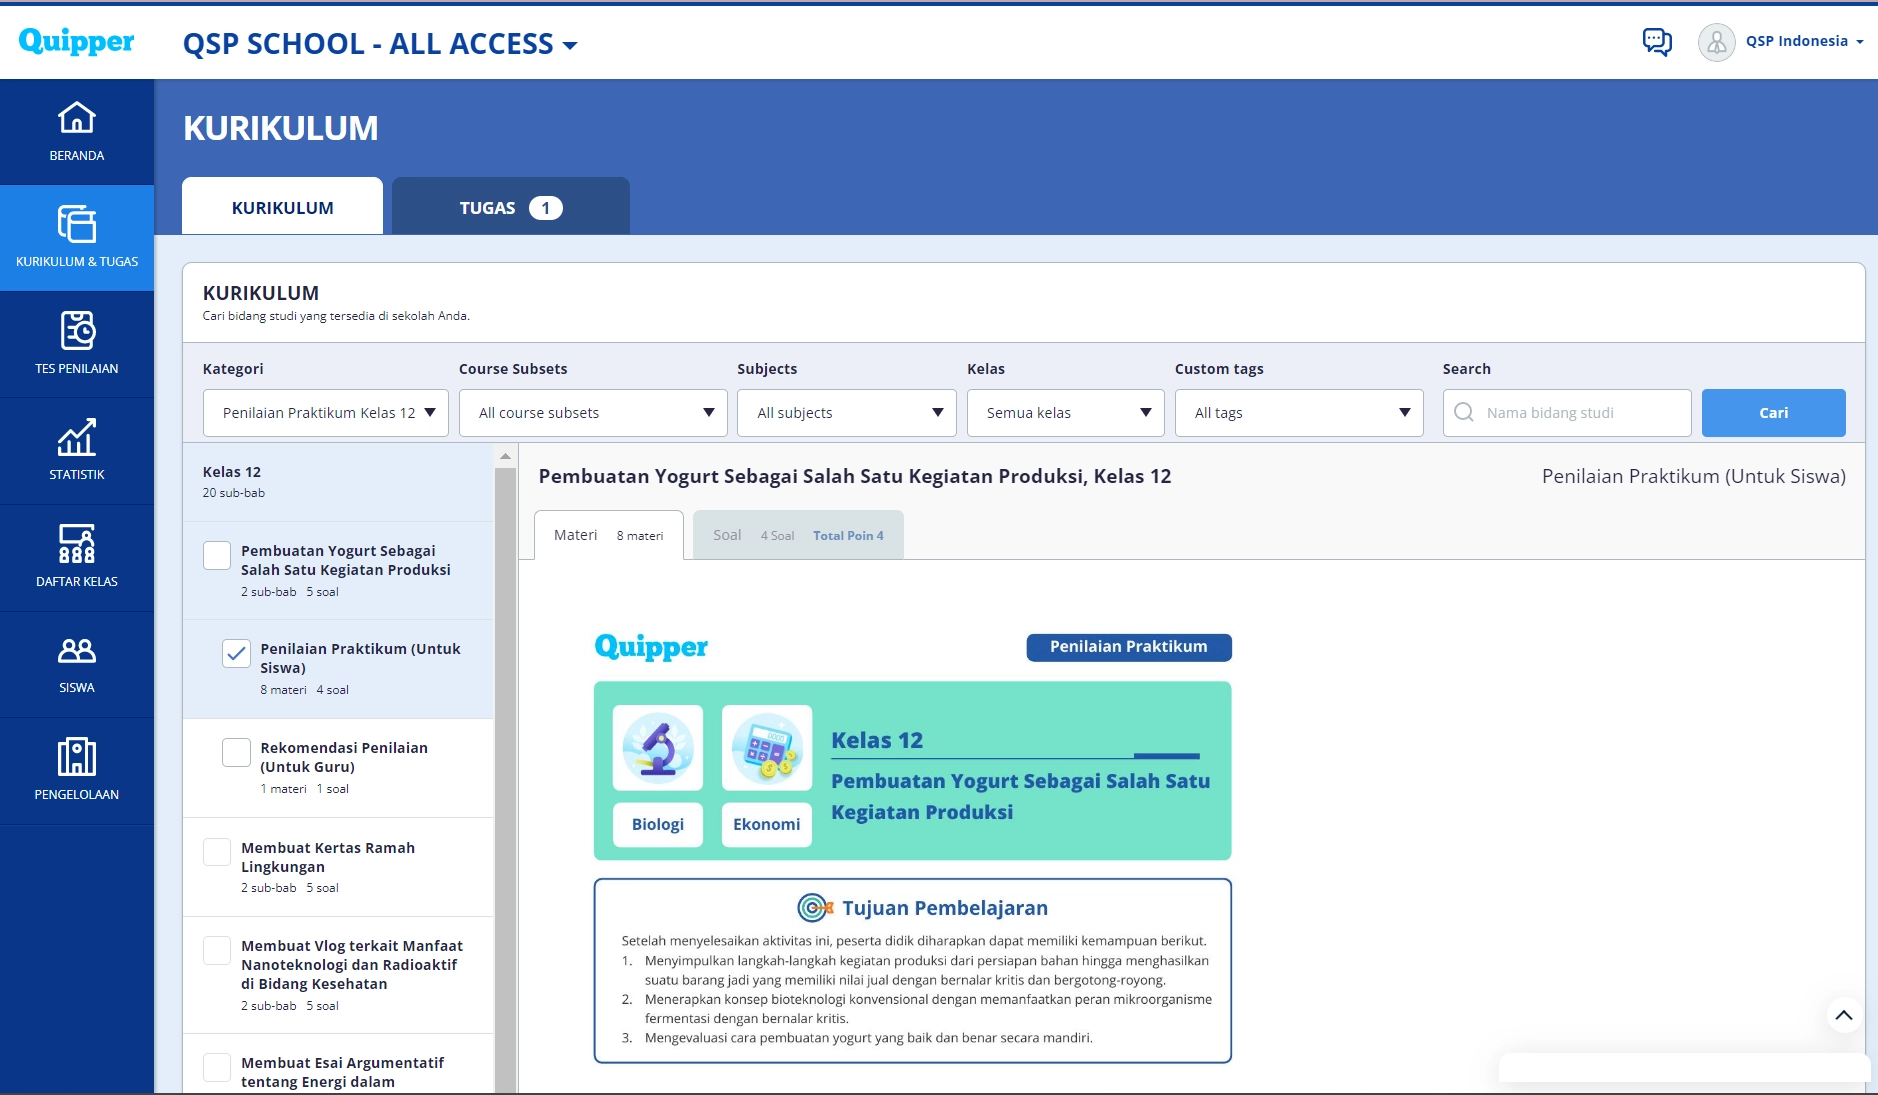Check the Pembuatan Yogurt Sebagai Salah Satu checkbox

217,556
